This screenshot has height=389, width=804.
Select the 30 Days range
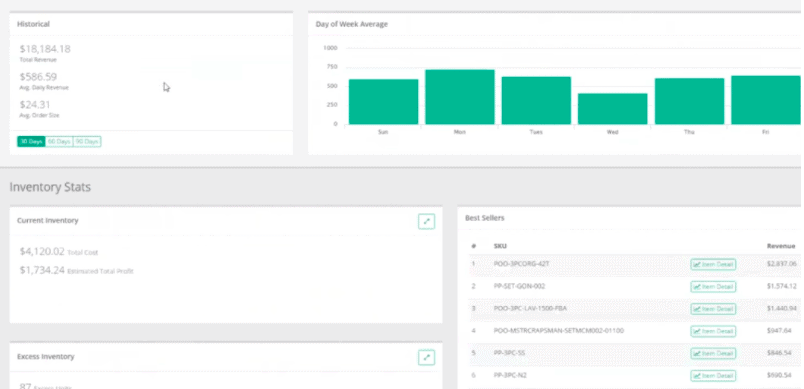click(31, 141)
